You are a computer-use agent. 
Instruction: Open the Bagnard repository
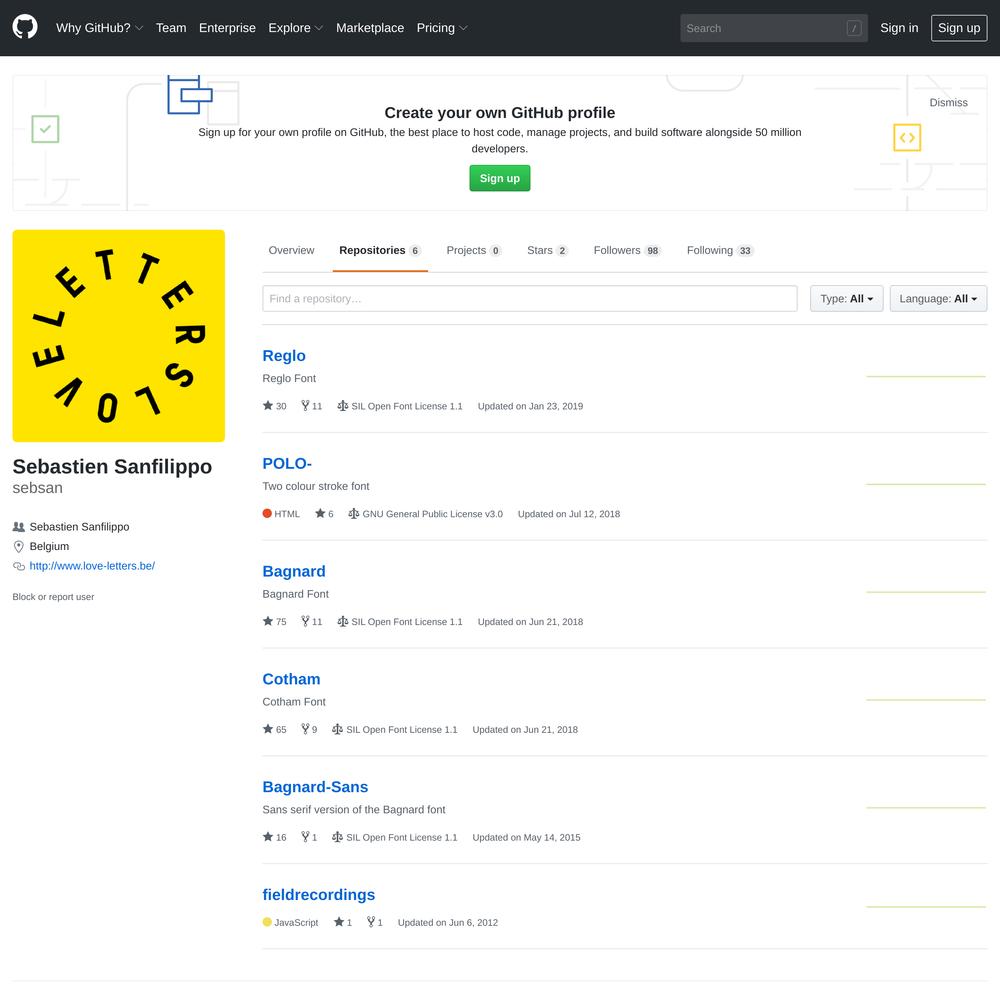pos(294,571)
